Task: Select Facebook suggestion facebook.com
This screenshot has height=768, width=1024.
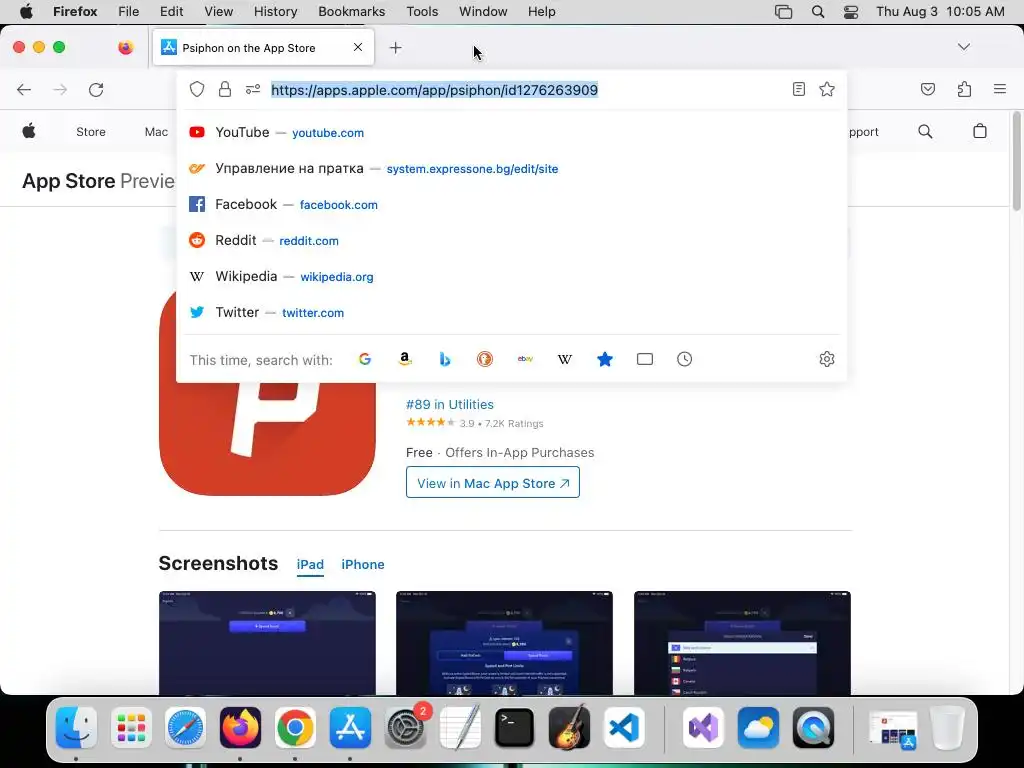Action: 511,204
